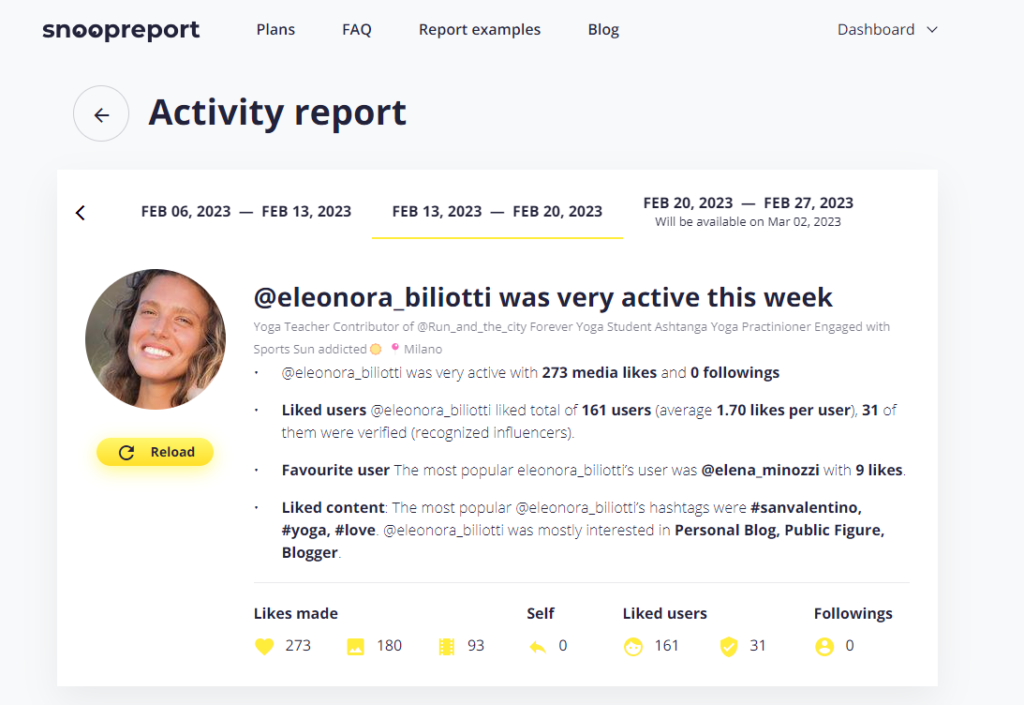Viewport: 1024px width, 705px height.
Task: Click the yellow Reload button
Action: pyautogui.click(x=155, y=452)
